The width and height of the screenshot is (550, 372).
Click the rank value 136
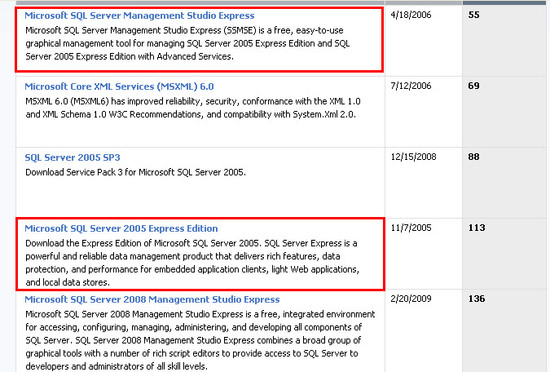click(x=476, y=299)
